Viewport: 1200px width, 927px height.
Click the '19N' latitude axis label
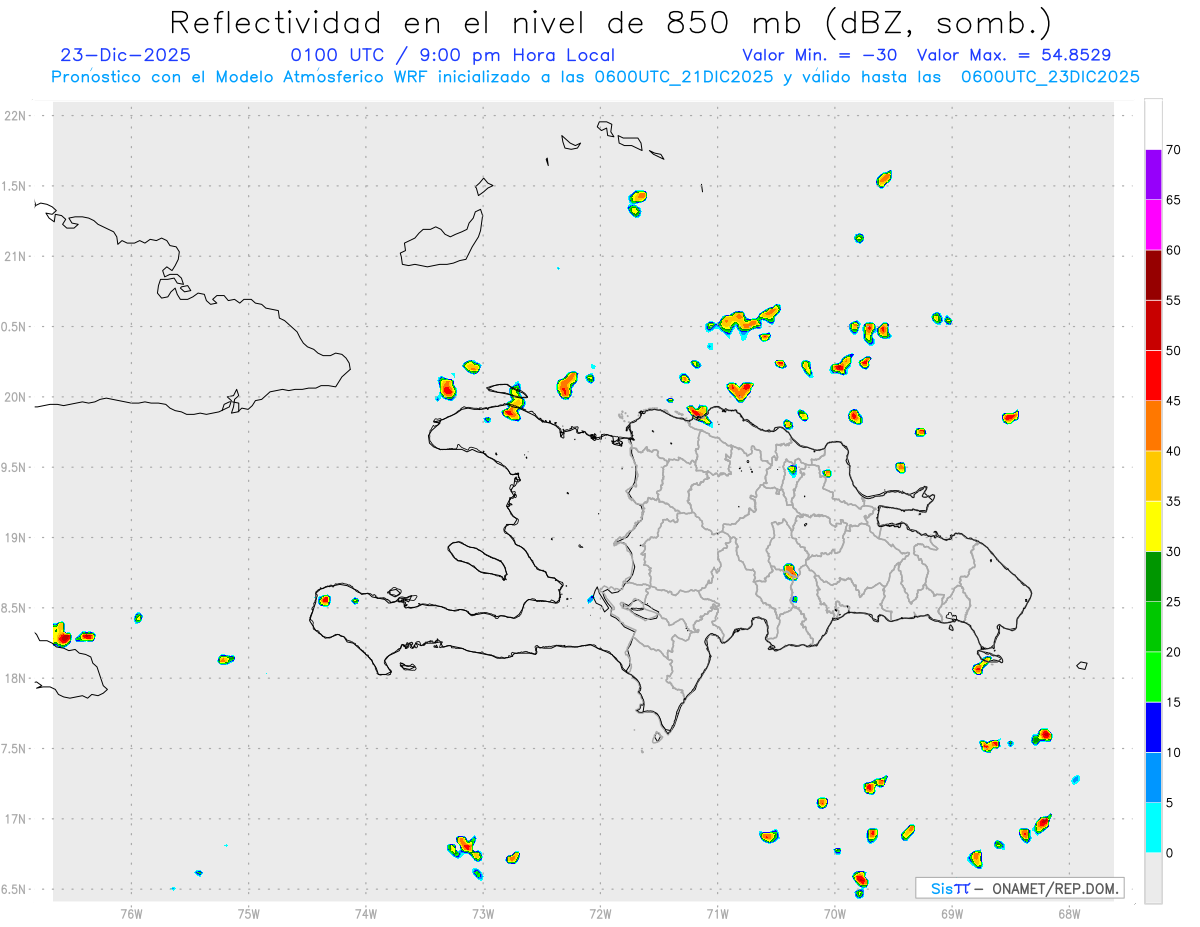pyautogui.click(x=15, y=538)
